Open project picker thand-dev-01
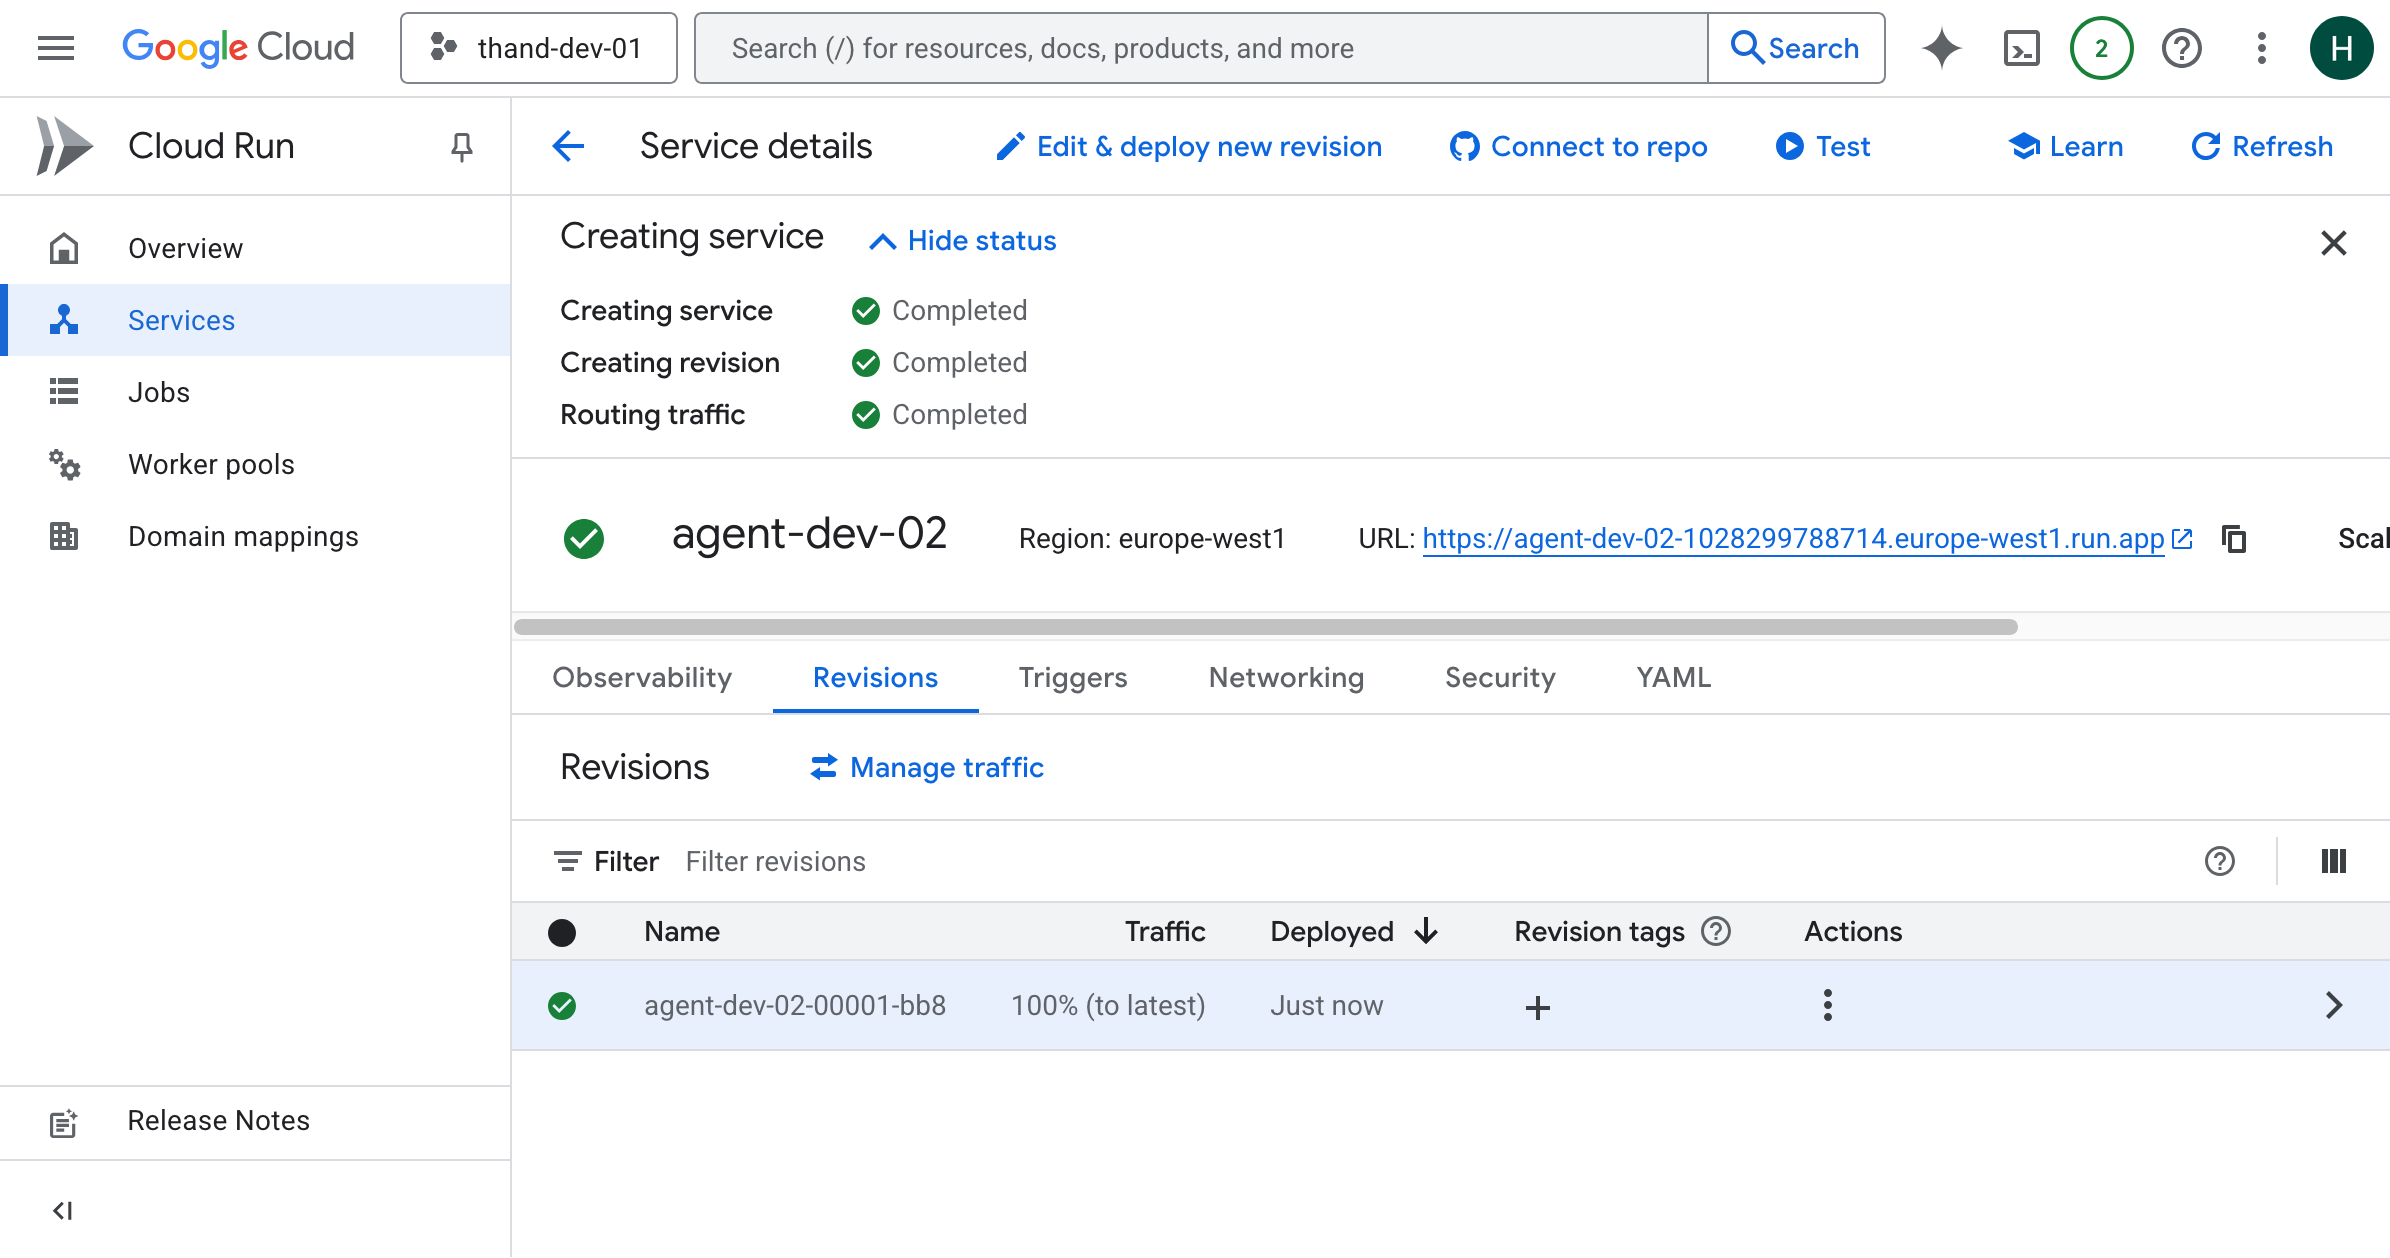2390x1258 pixels. 538,48
